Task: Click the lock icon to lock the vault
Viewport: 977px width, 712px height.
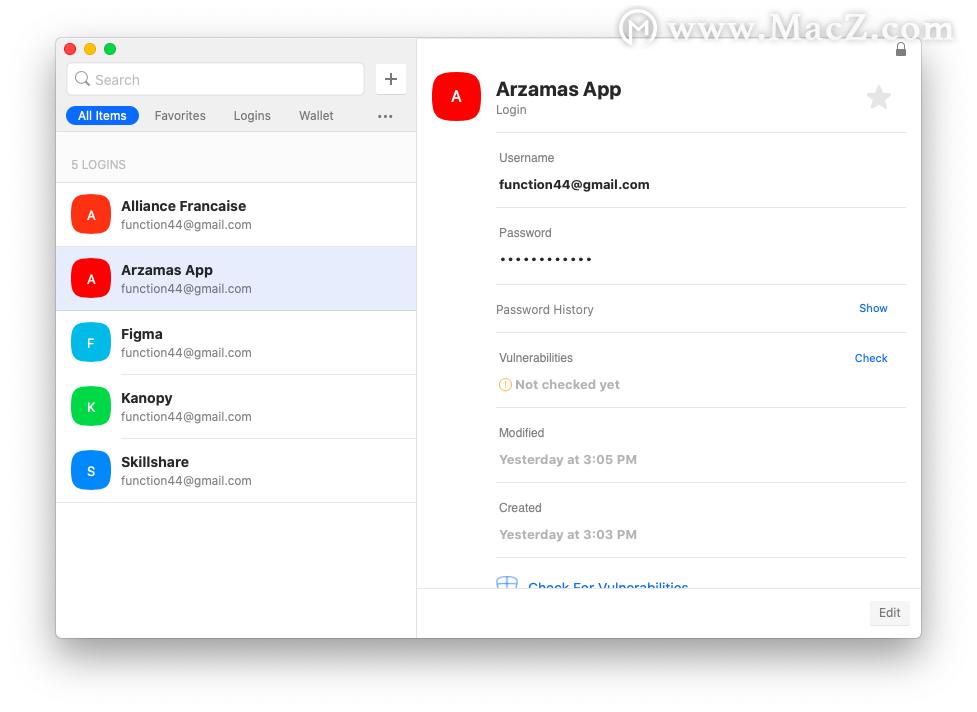Action: [900, 47]
